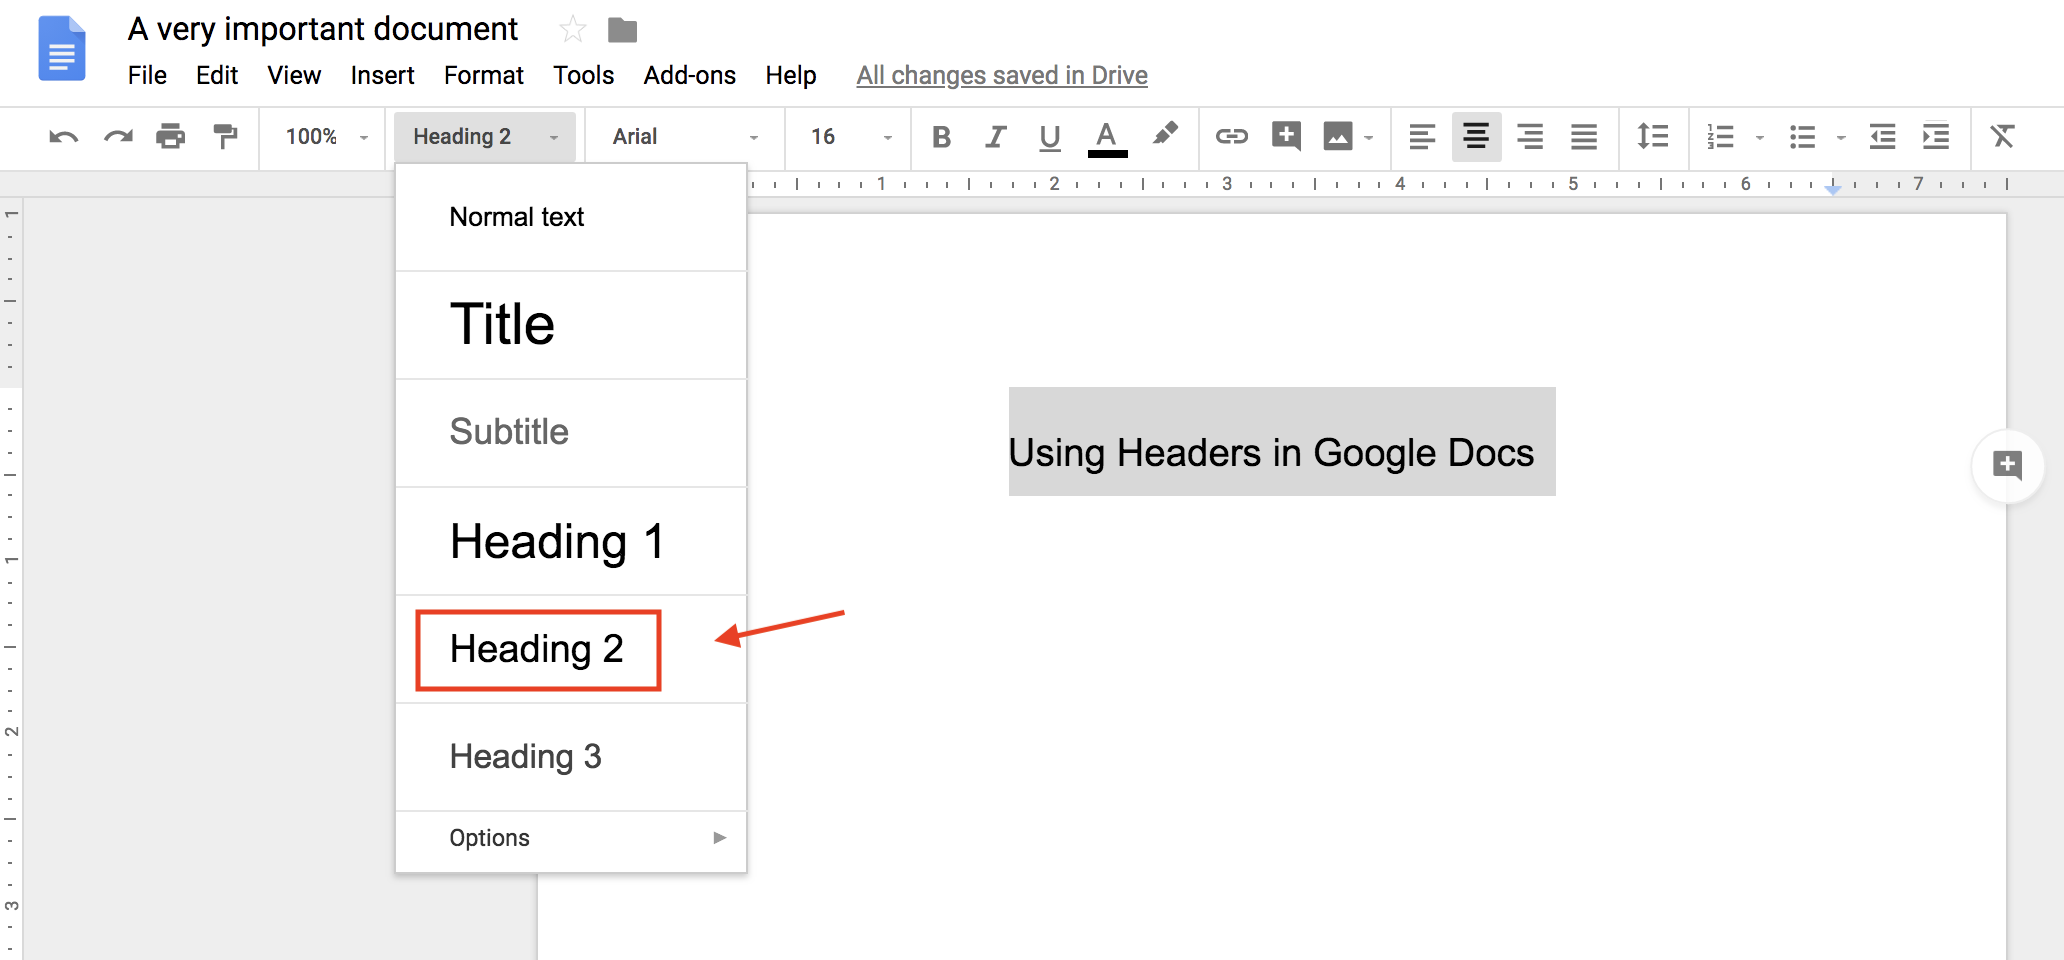The image size is (2064, 960).
Task: Open the Help menu
Action: point(791,75)
